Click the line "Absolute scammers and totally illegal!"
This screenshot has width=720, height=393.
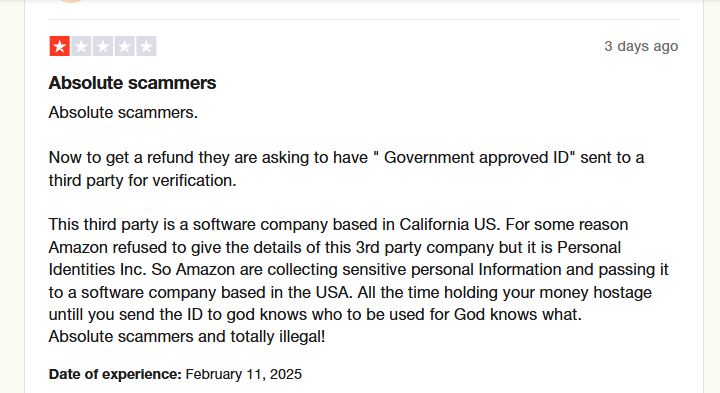click(187, 337)
